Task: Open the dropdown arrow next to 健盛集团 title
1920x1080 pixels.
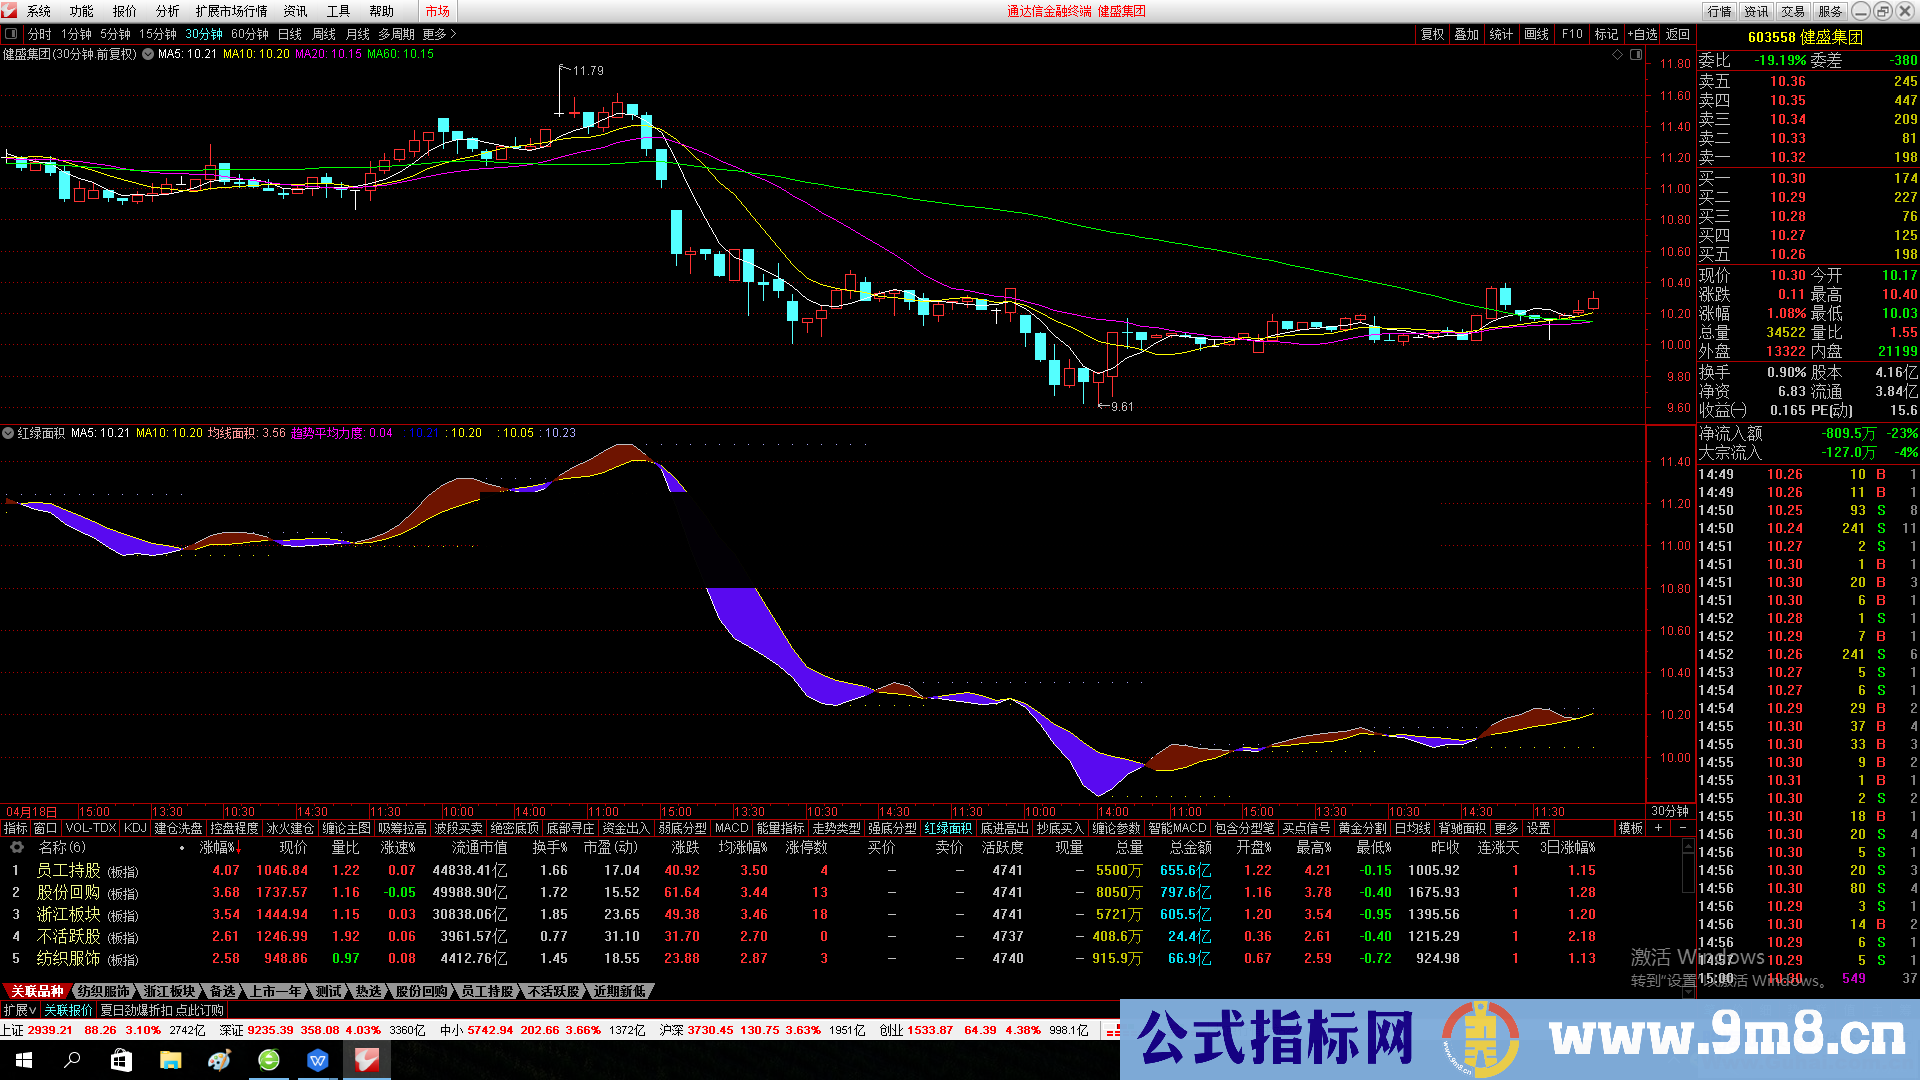Action: coord(148,54)
